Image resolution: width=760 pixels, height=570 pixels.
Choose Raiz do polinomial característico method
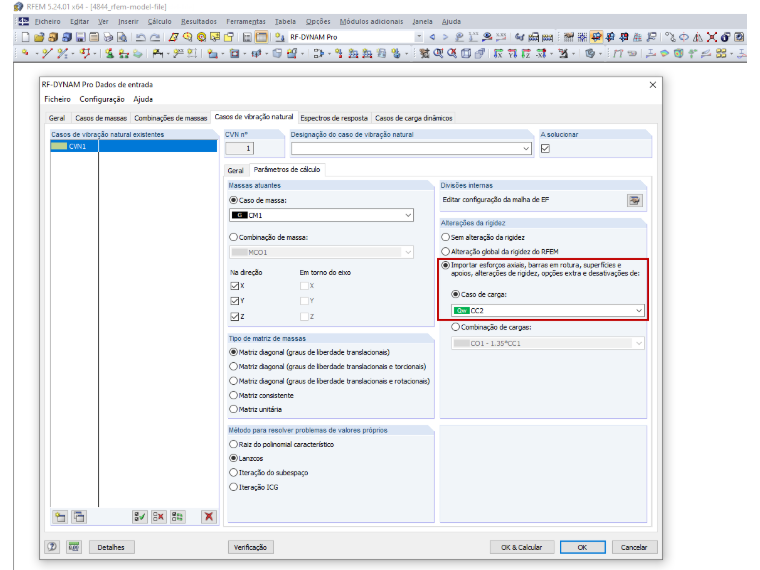[234, 444]
